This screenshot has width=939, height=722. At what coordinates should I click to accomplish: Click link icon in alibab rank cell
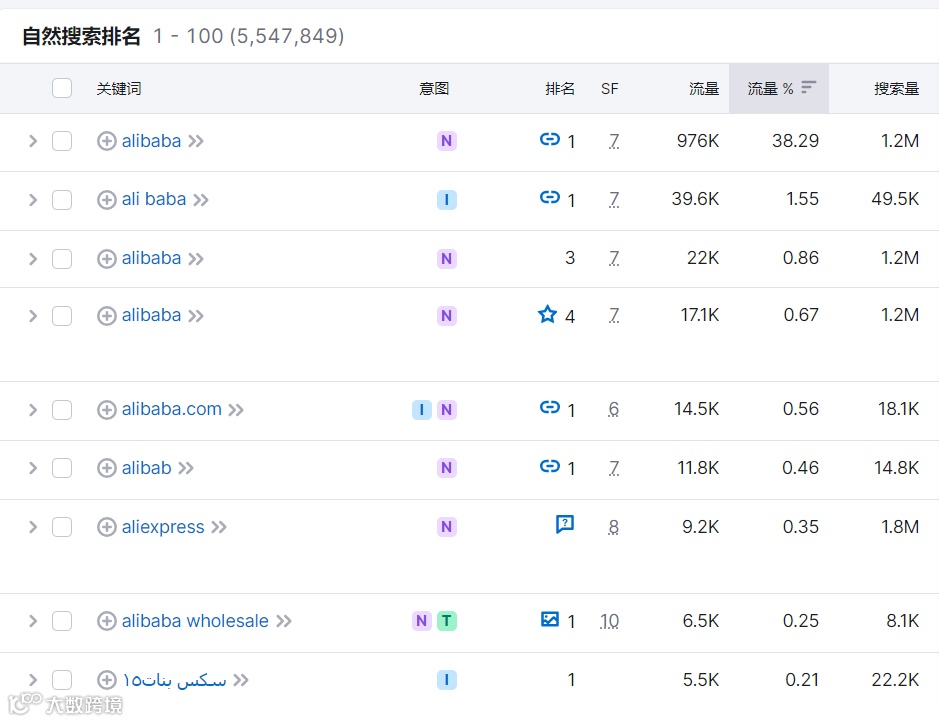point(550,466)
